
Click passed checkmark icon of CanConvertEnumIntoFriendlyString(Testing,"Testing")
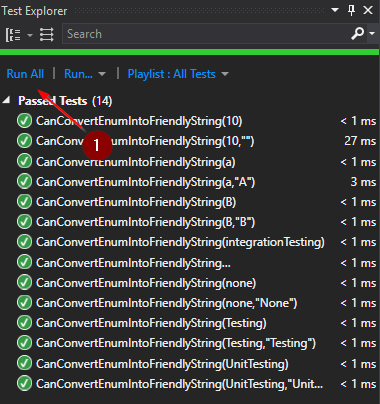(x=24, y=343)
